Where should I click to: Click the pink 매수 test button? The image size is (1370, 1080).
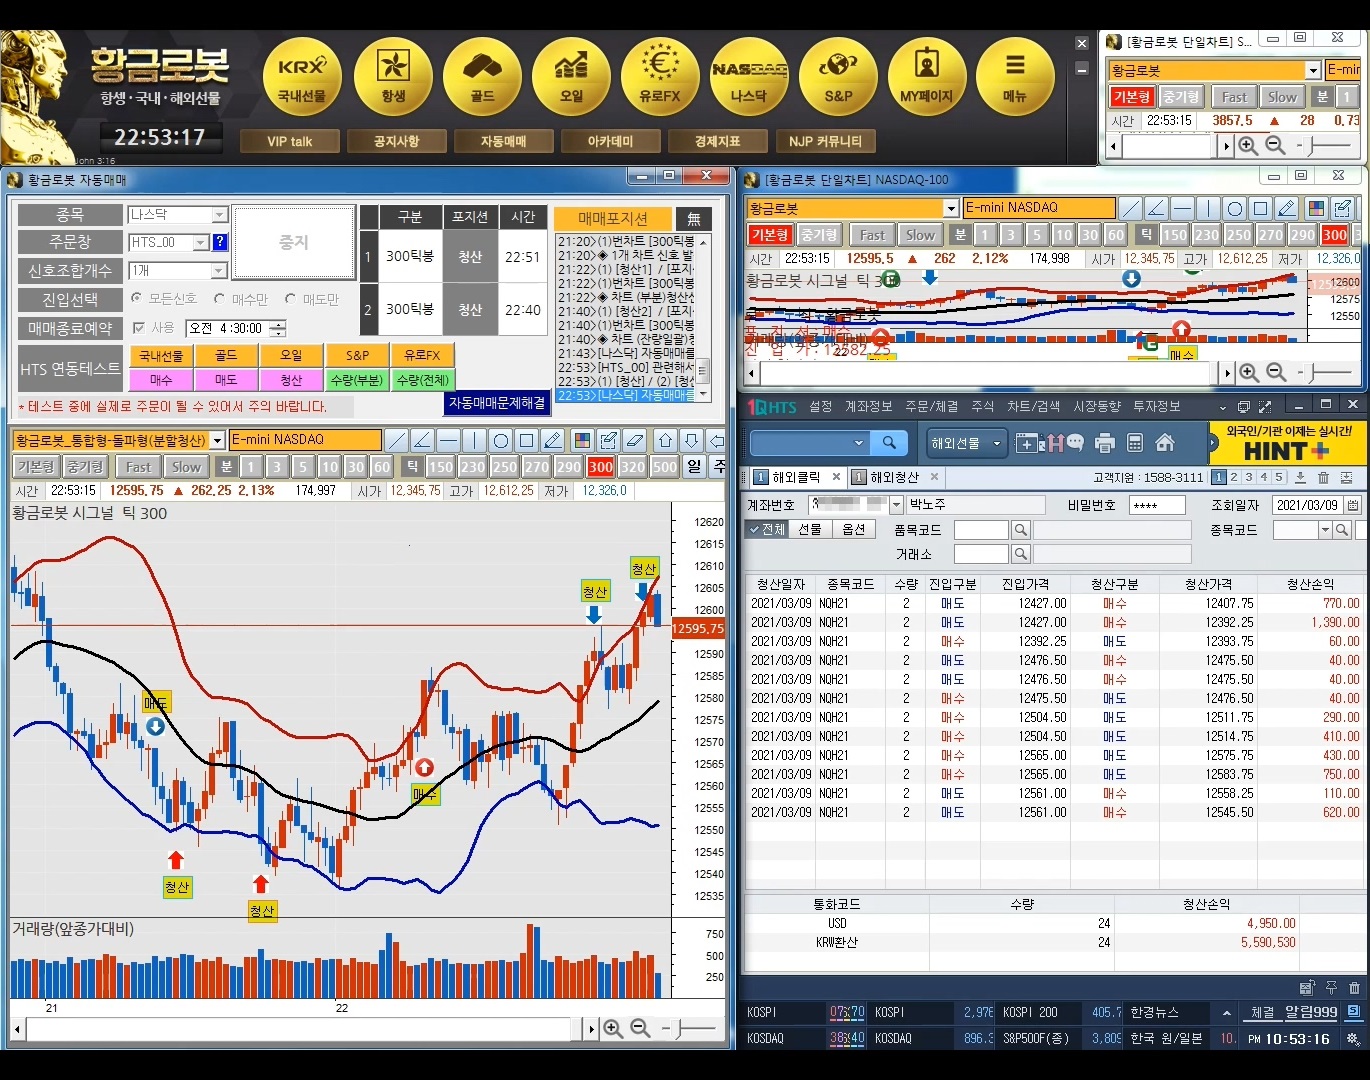[161, 380]
